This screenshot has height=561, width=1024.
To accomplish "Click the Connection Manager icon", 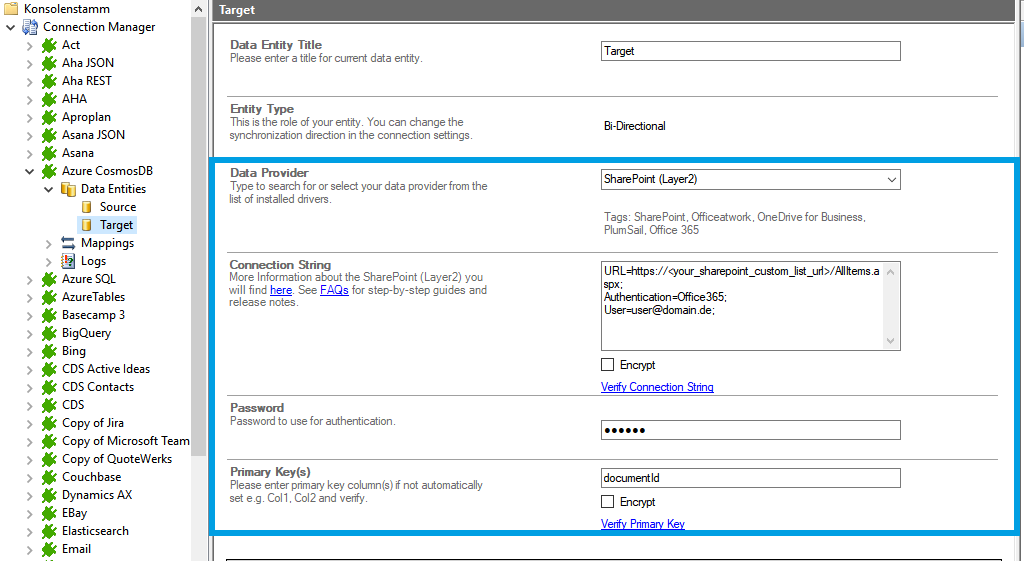I will point(30,27).
